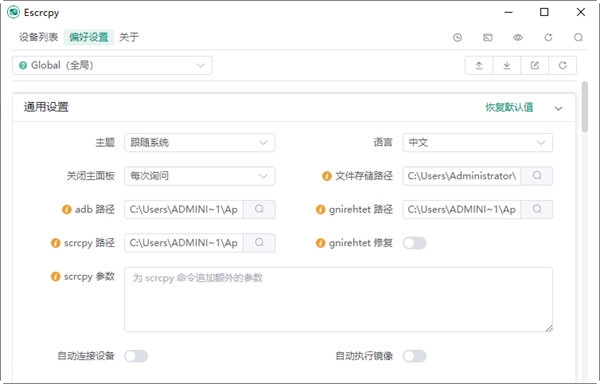Browse for scrcpy 路径 using search button
Image resolution: width=600 pixels, height=384 pixels.
tap(259, 243)
